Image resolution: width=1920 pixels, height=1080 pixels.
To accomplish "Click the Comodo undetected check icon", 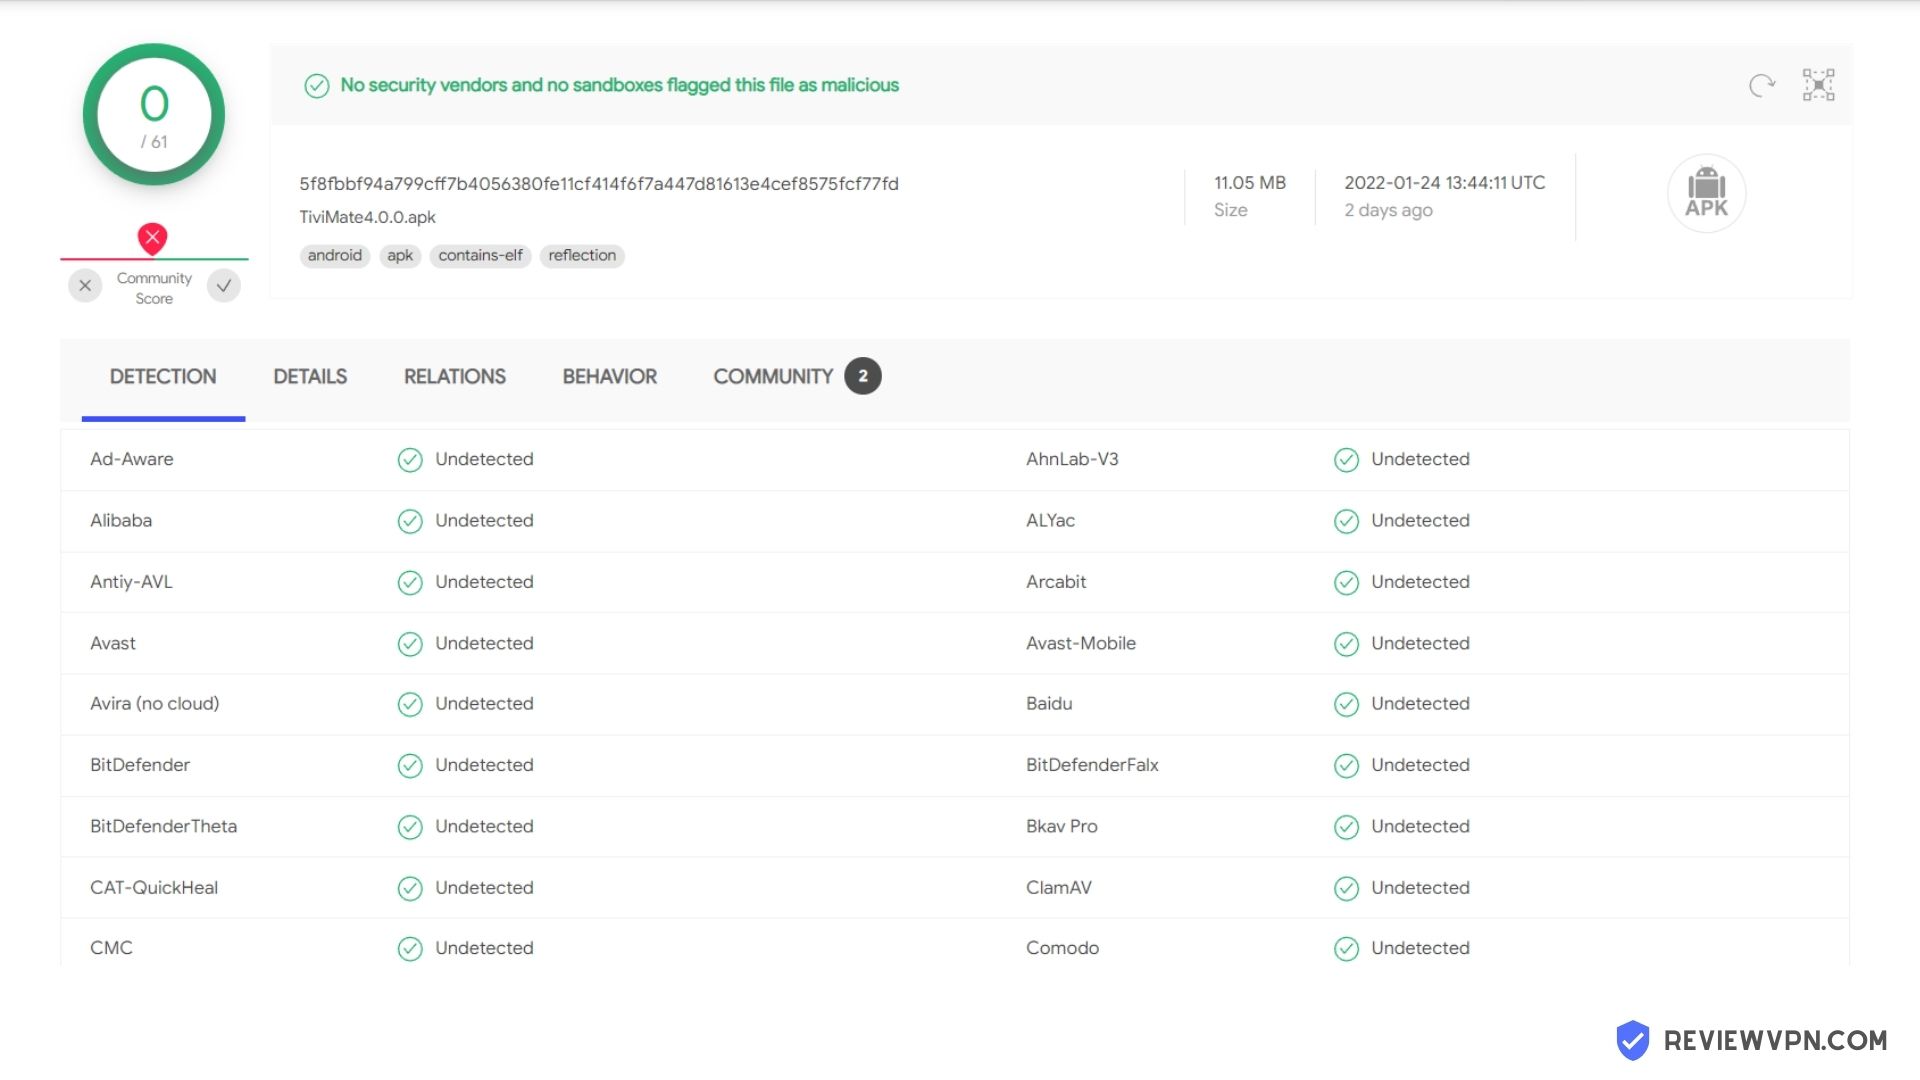I will (1346, 948).
